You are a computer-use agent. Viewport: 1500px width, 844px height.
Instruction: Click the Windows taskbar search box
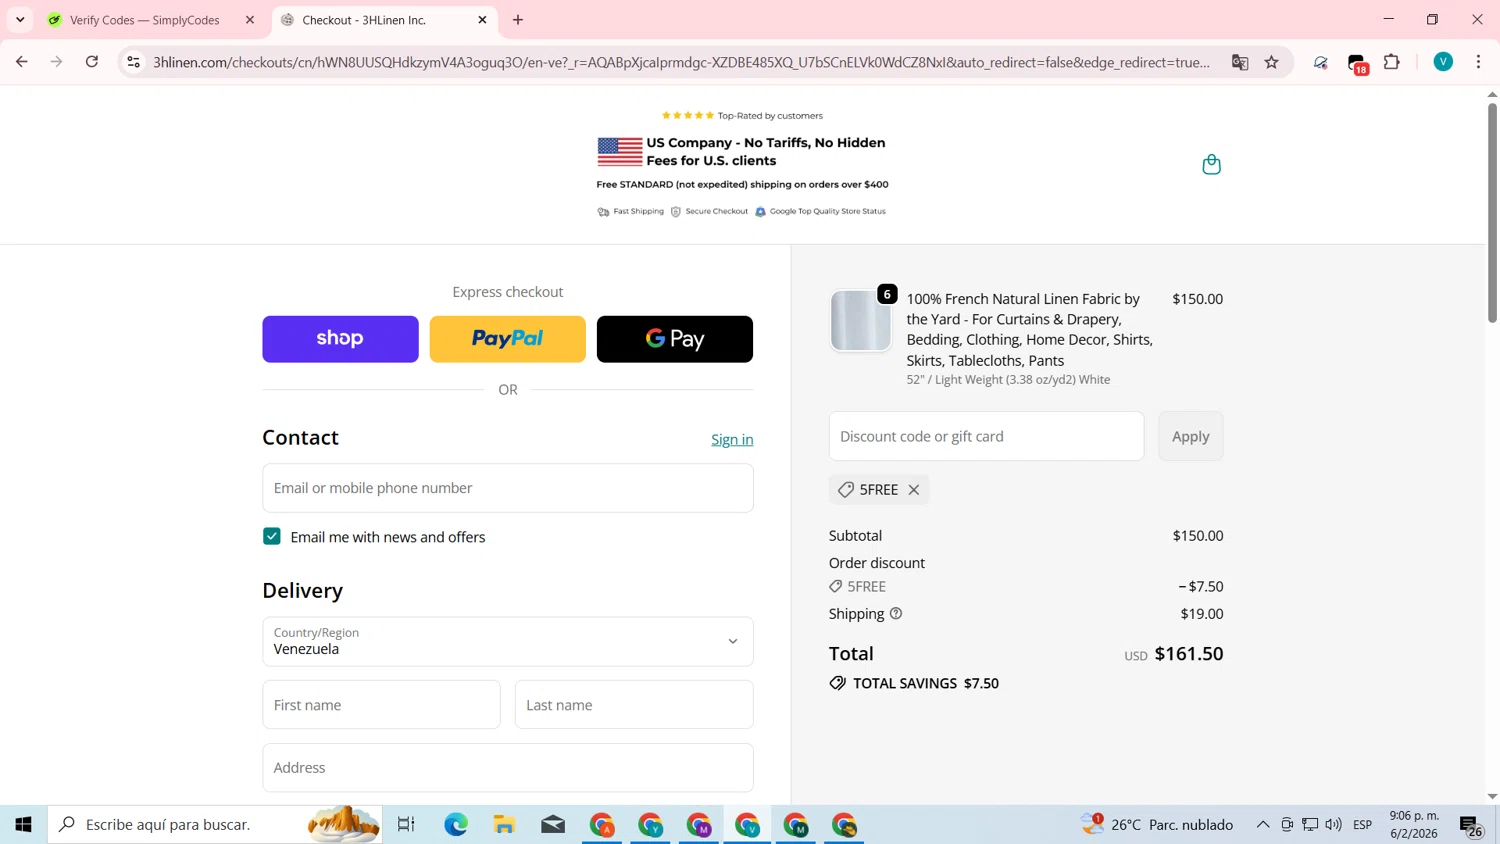point(215,825)
